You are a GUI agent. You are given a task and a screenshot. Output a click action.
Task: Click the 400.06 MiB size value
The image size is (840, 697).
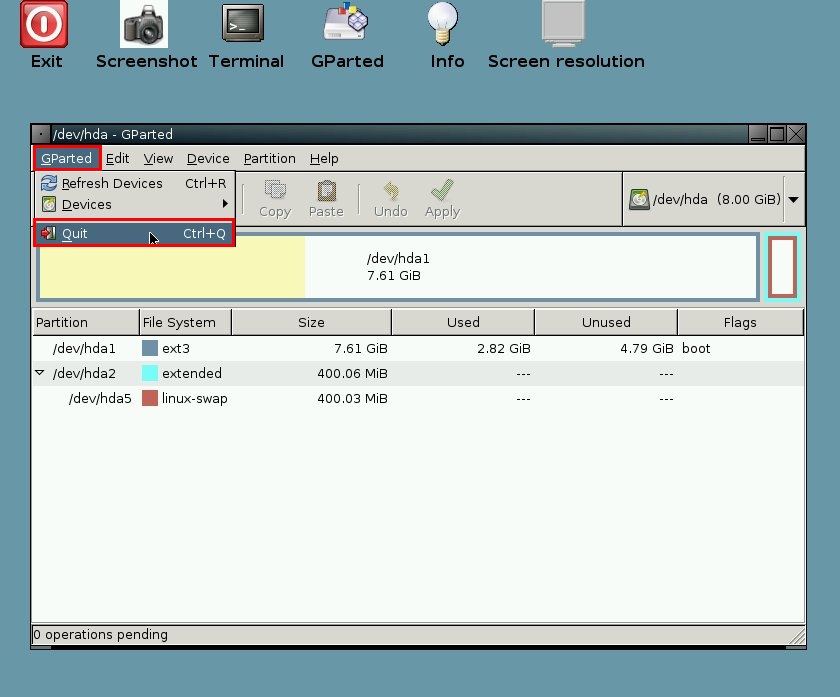[352, 373]
